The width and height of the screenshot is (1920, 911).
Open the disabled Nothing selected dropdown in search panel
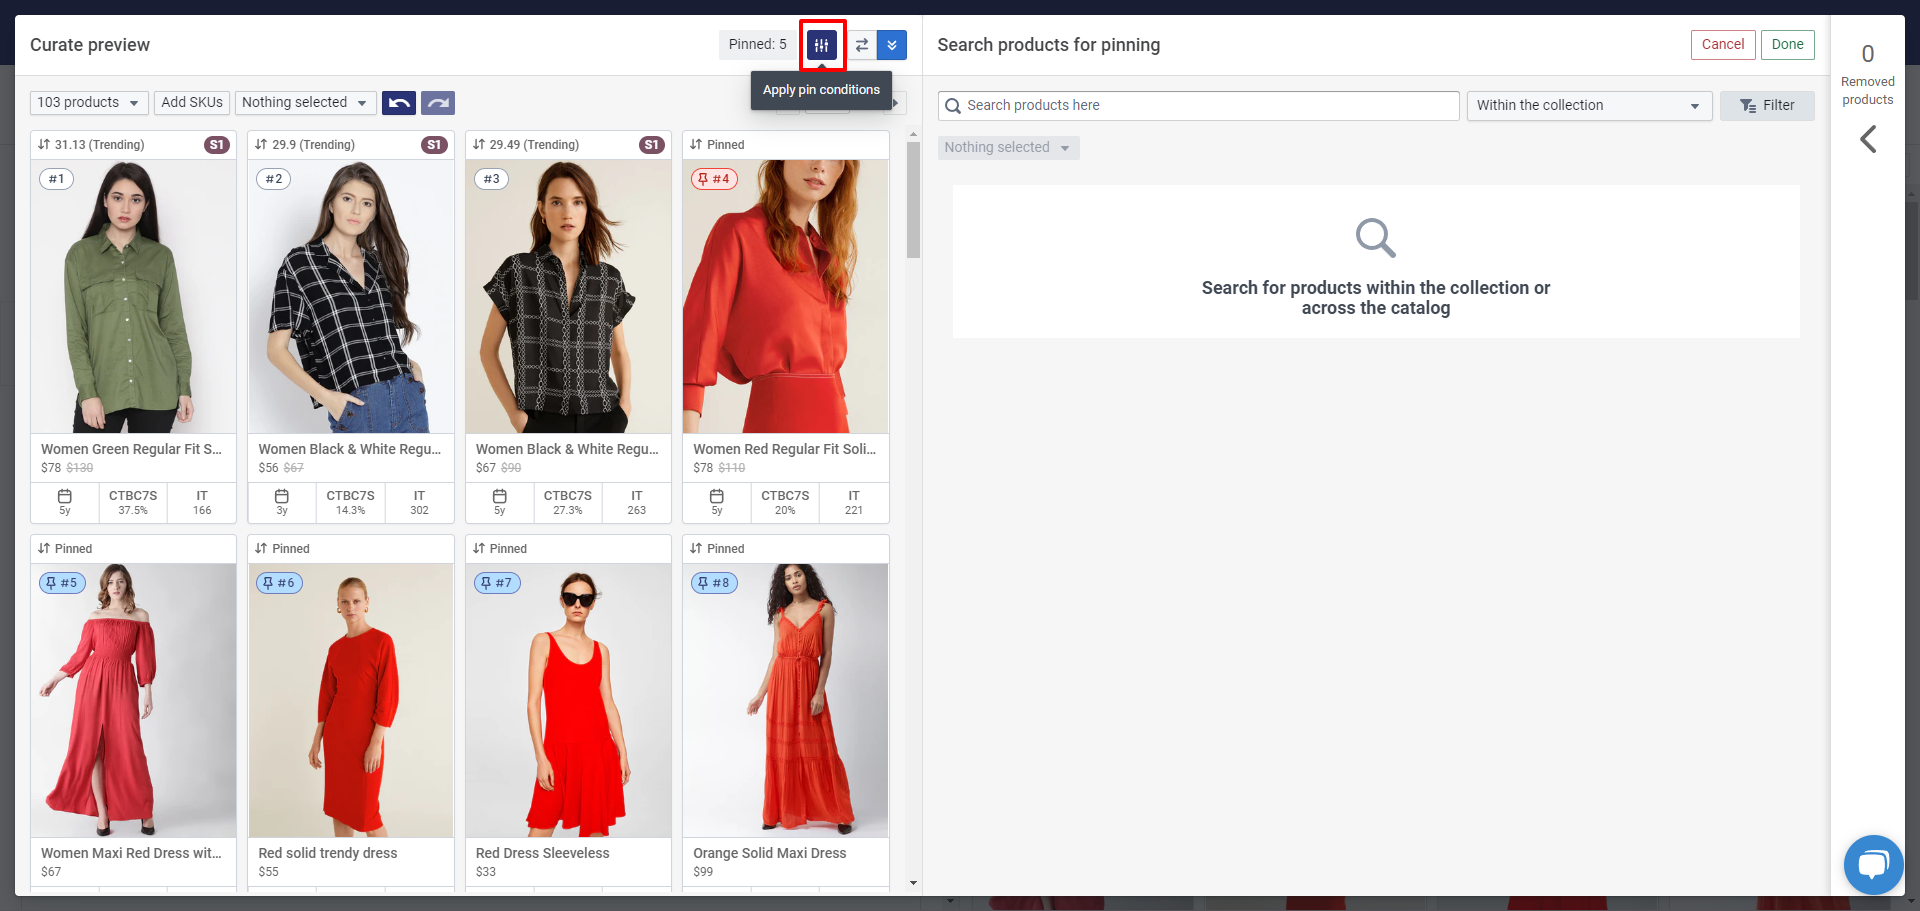tap(1008, 148)
